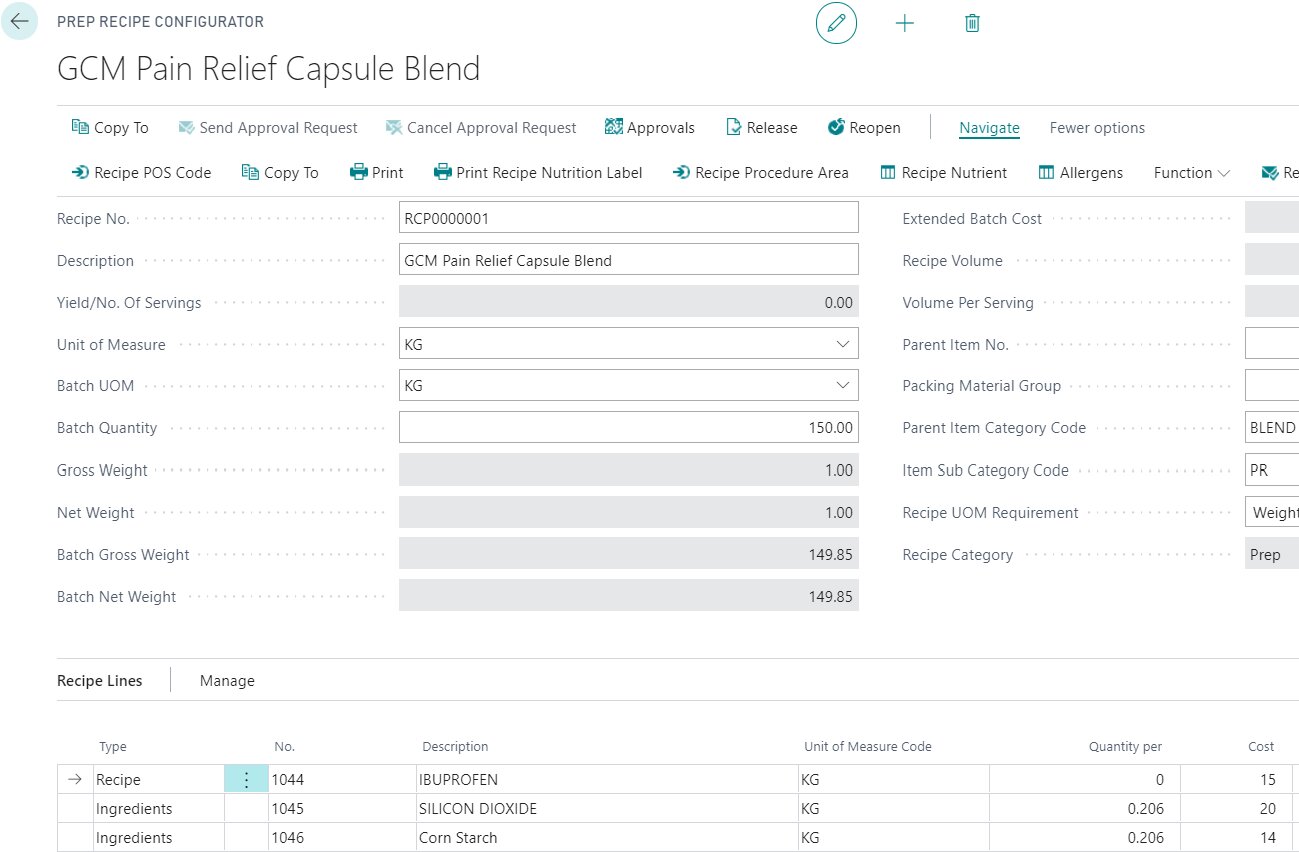Image resolution: width=1299 pixels, height=852 pixels.
Task: Click Send Approval Request
Action: pyautogui.click(x=267, y=128)
